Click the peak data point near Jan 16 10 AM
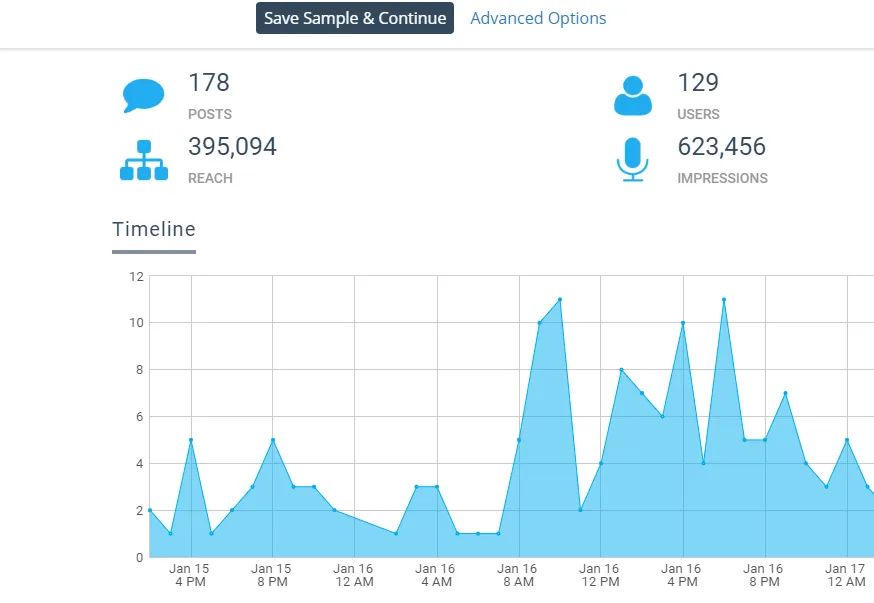This screenshot has width=874, height=603. [x=560, y=300]
